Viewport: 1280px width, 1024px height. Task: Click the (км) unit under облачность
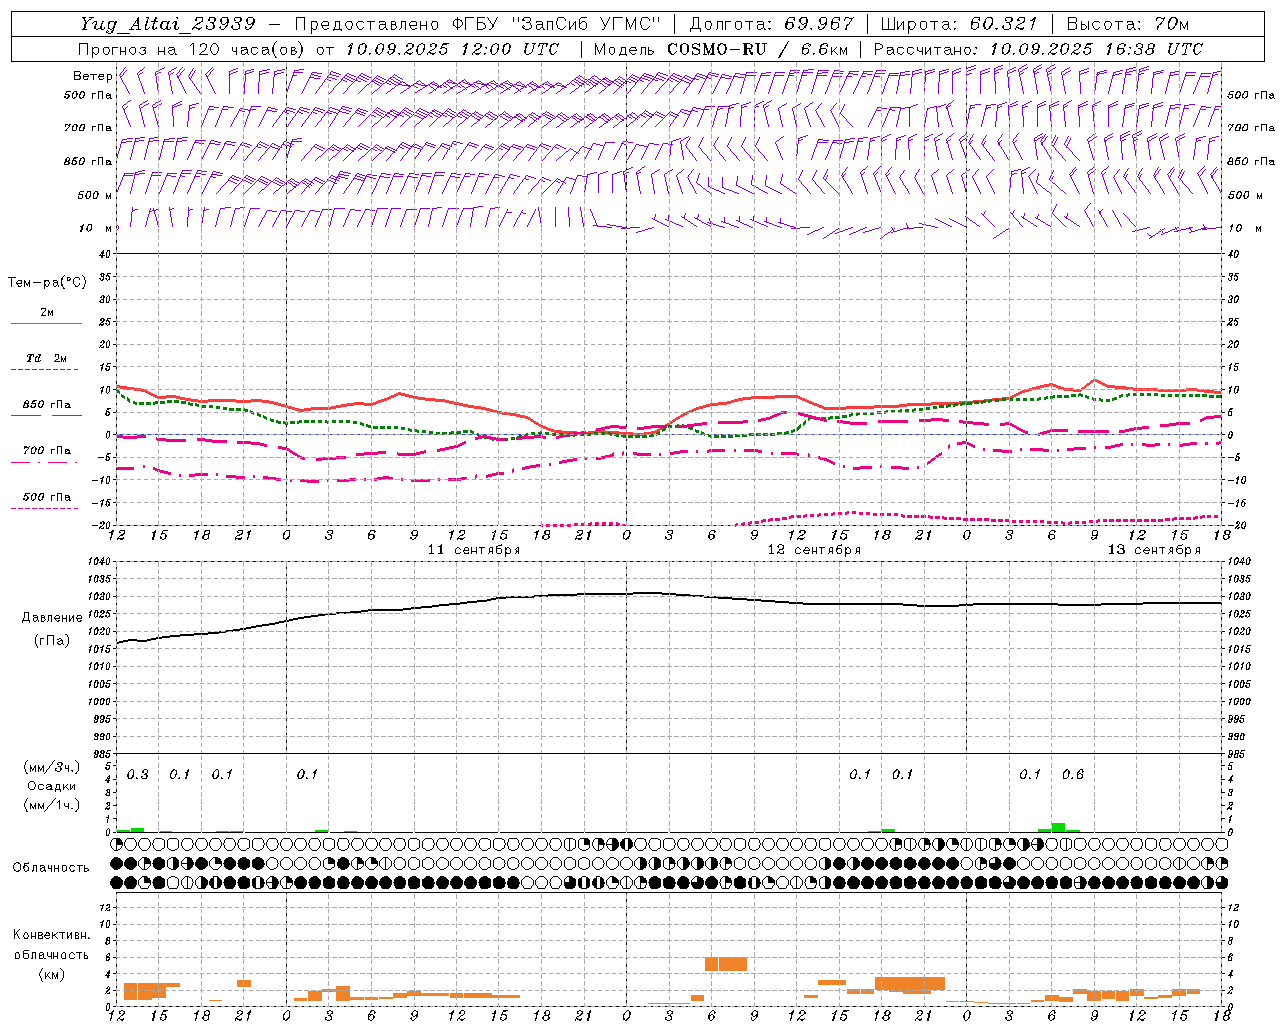[x=51, y=974]
